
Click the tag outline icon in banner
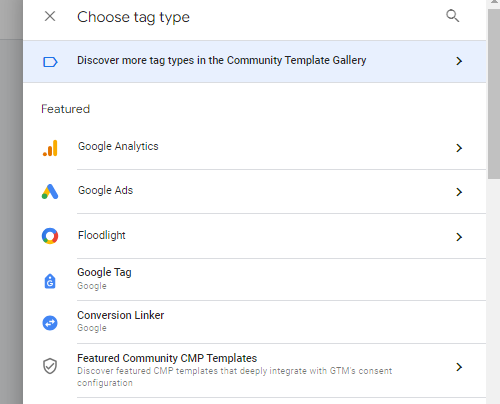pos(50,62)
